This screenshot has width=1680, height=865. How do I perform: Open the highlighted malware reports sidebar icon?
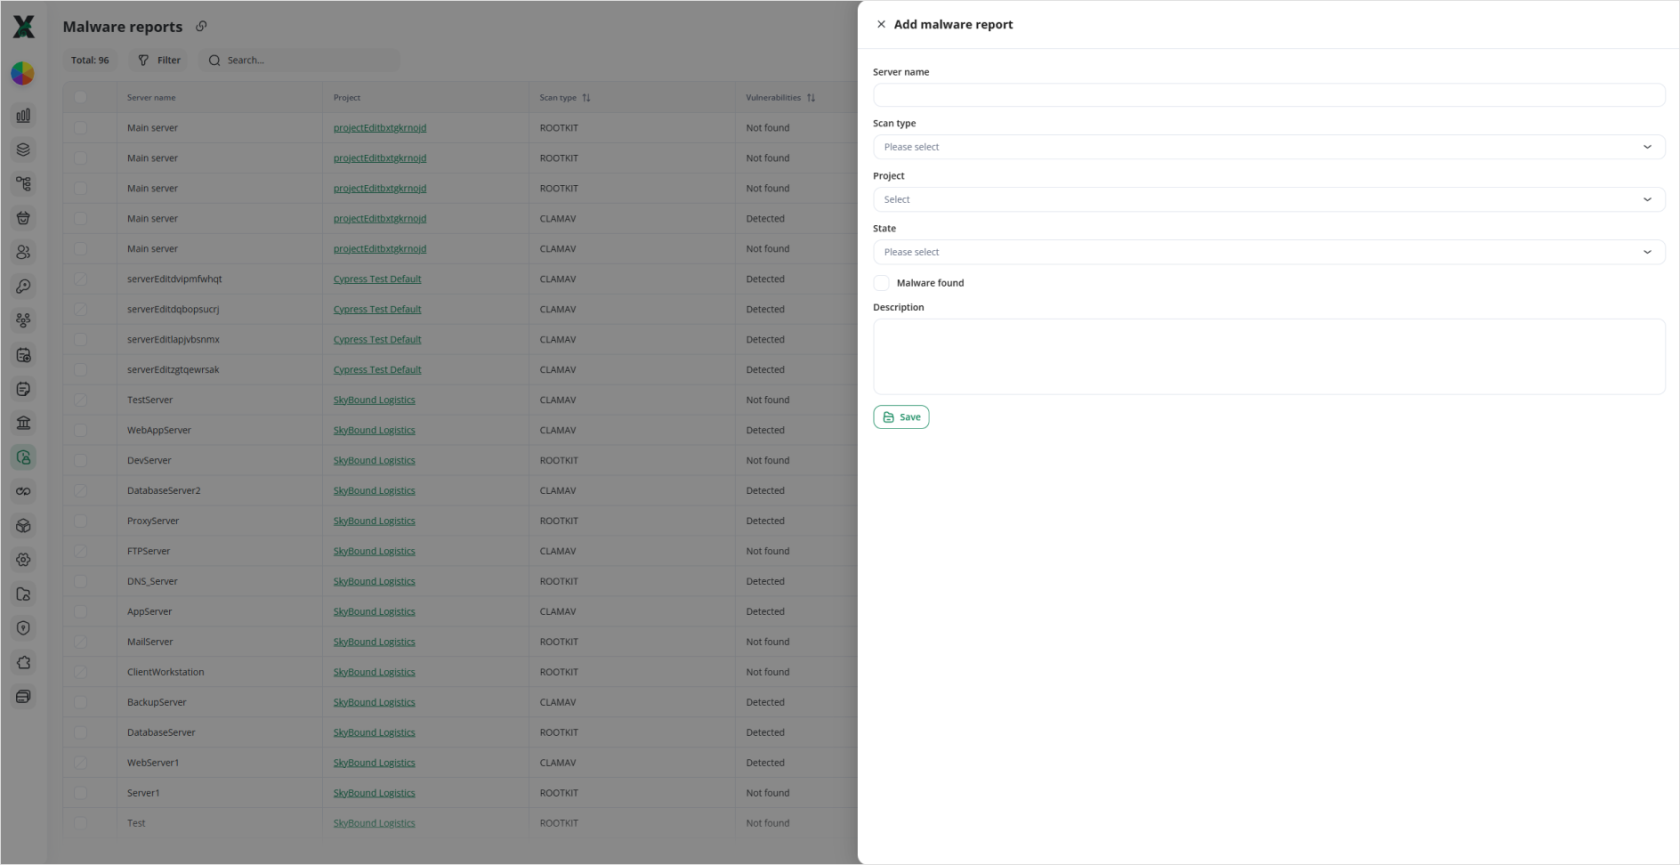pyautogui.click(x=23, y=457)
